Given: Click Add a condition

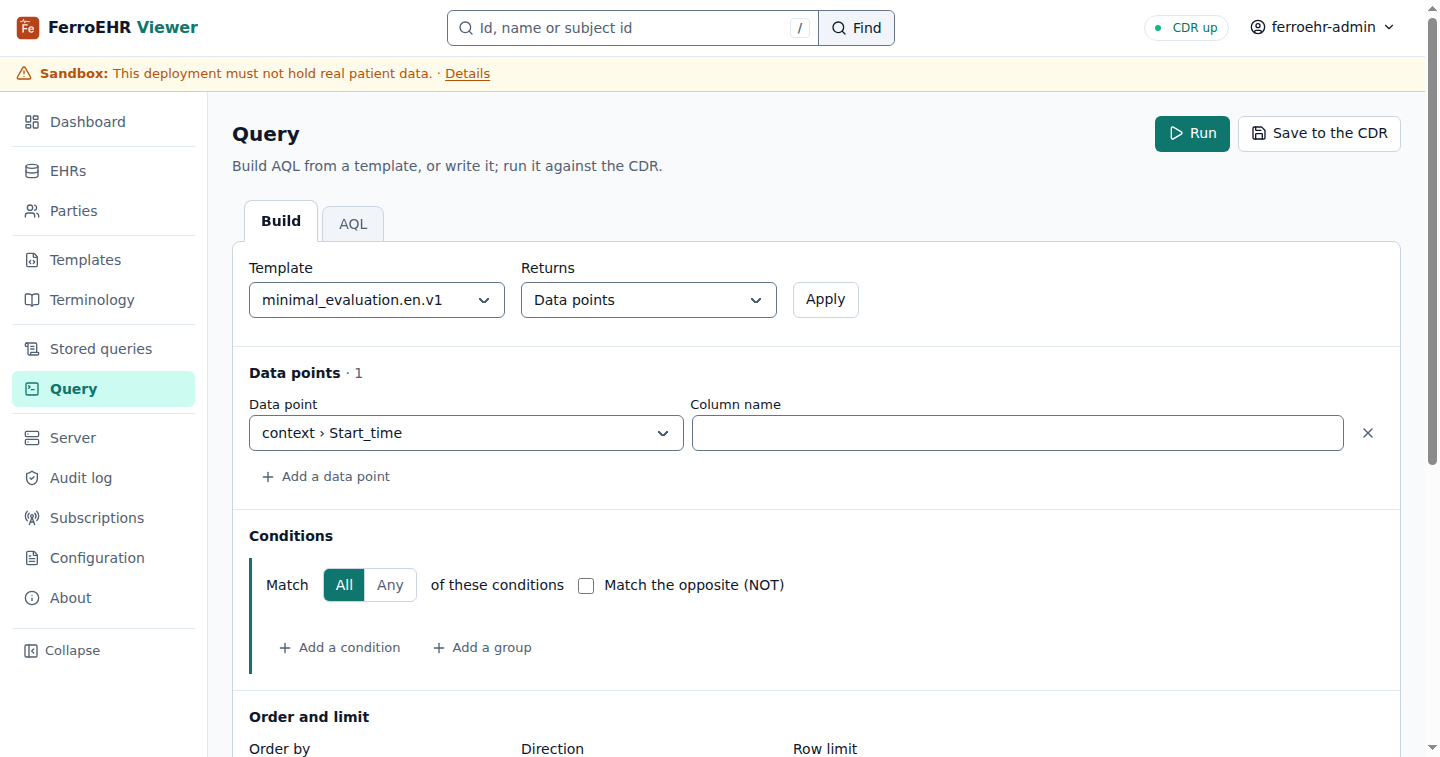Looking at the screenshot, I should [x=339, y=648].
